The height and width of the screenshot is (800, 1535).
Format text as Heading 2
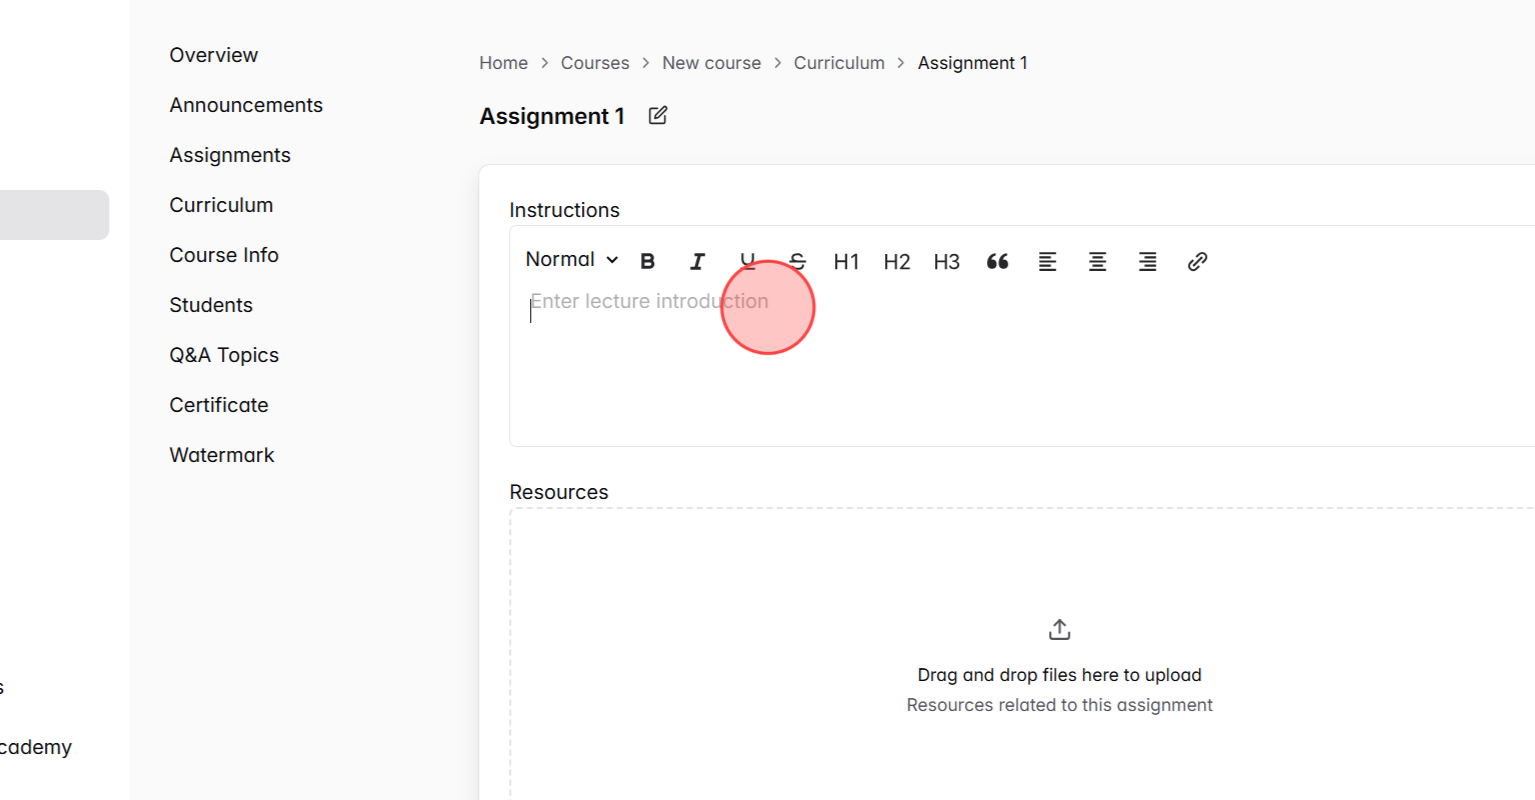[896, 261]
